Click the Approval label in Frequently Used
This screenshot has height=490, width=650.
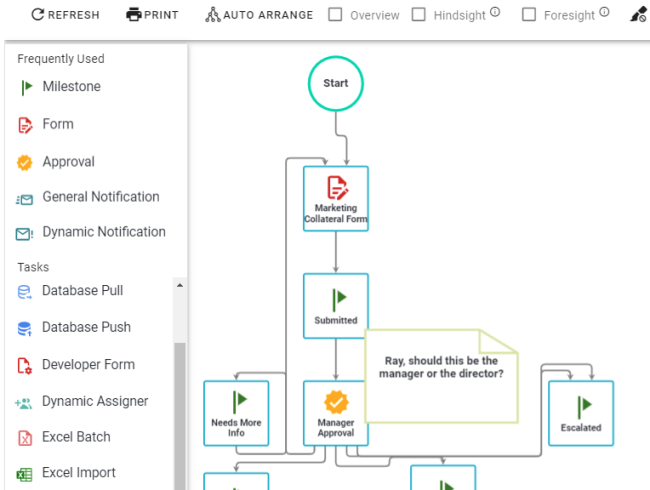(68, 162)
